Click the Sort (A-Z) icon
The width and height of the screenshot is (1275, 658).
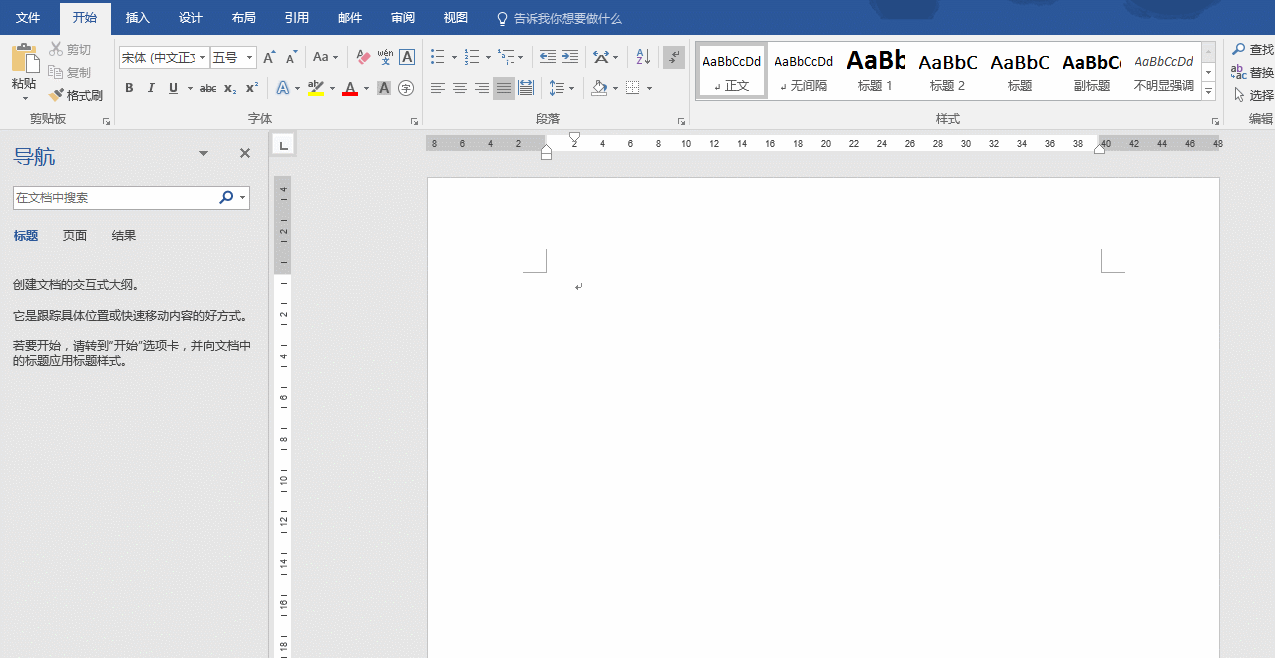(x=643, y=57)
